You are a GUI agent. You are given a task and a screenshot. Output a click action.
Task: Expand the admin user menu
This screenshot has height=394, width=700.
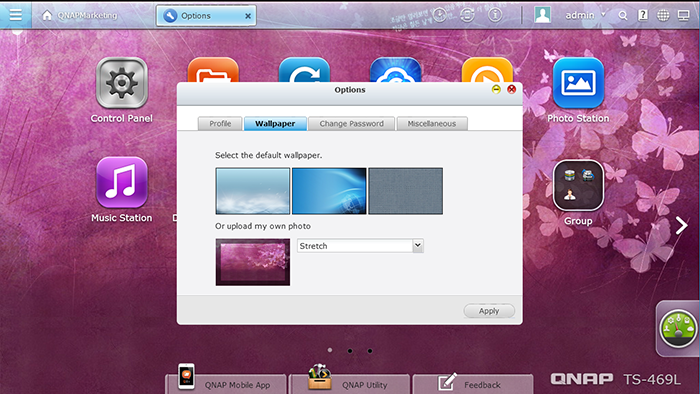[585, 15]
